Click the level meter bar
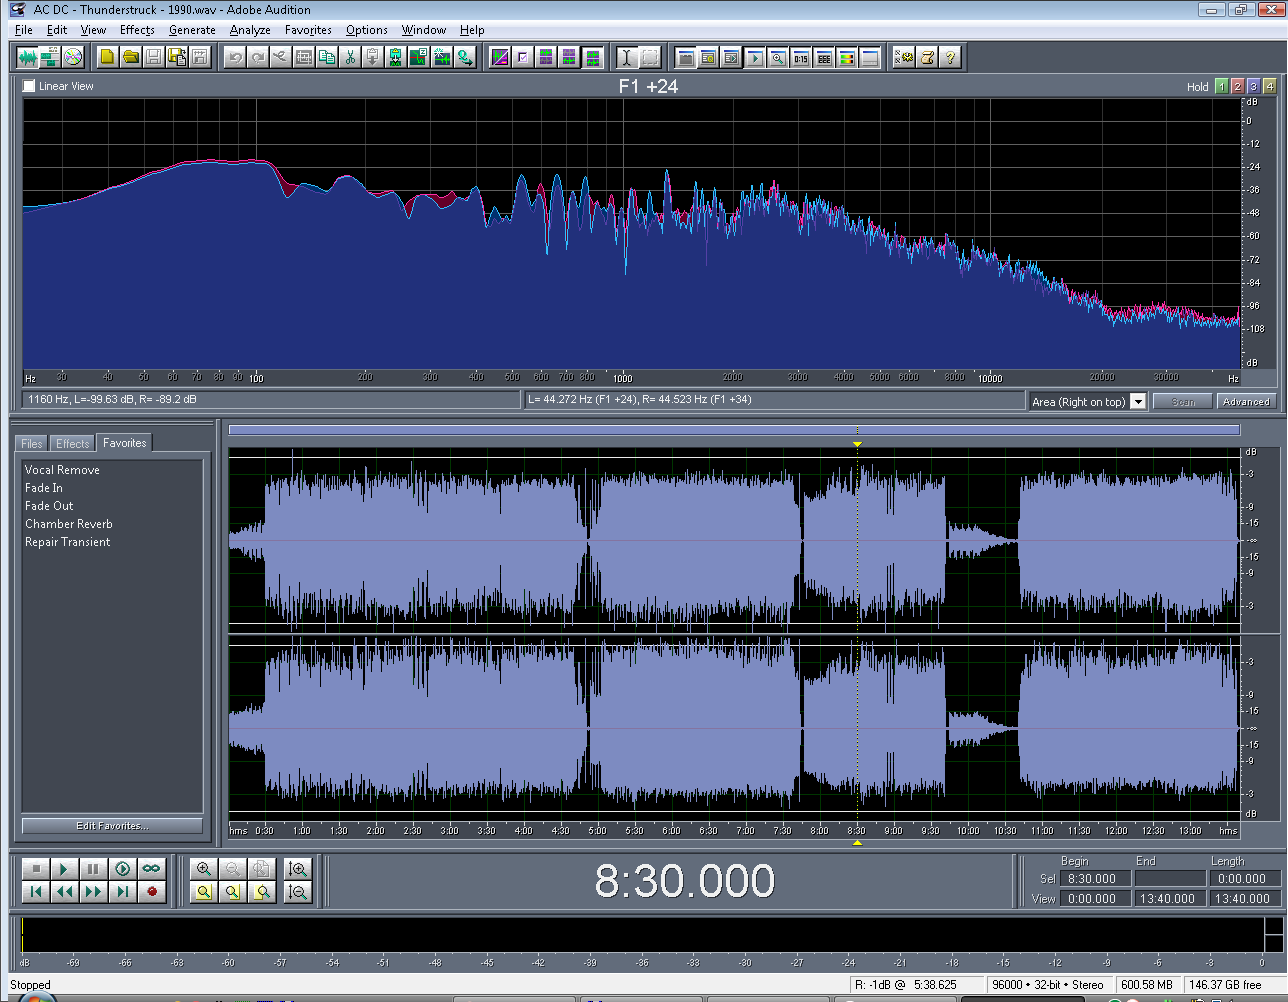1288x1002 pixels. pos(641,934)
